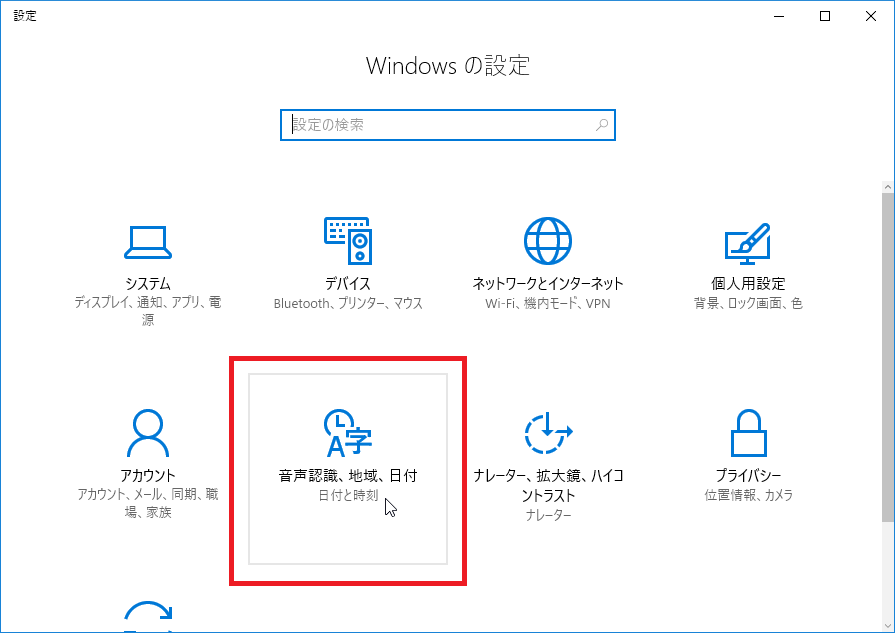Image resolution: width=895 pixels, height=633 pixels.
Task: Click the search magnifier icon
Action: [602, 124]
